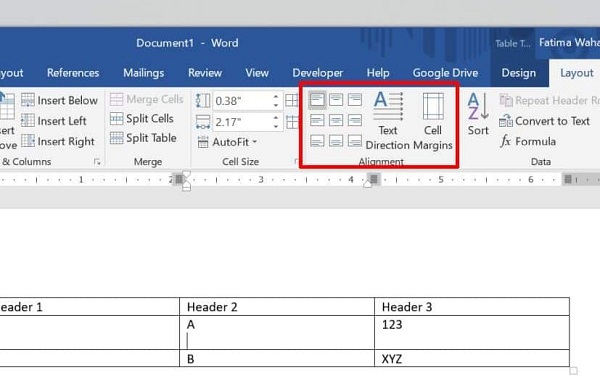Click Convert to Text button
600x386 pixels.
[545, 121]
